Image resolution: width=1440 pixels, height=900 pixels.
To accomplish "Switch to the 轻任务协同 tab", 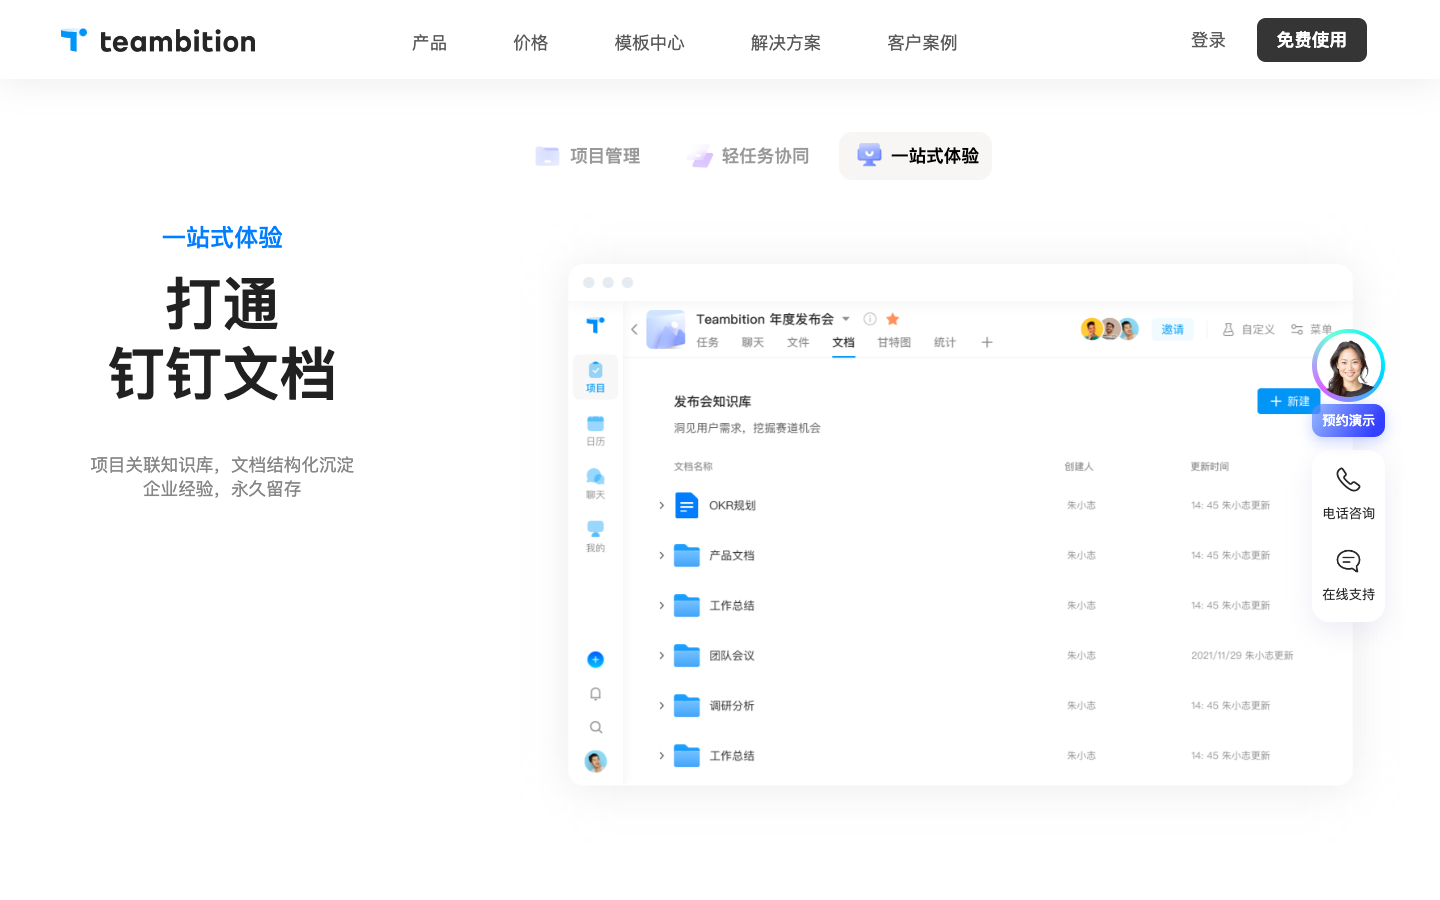I will 749,156.
